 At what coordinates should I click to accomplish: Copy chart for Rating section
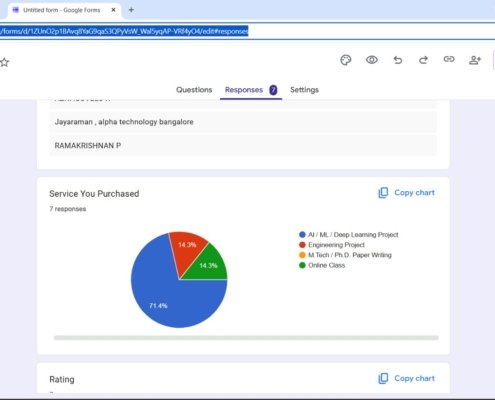coord(407,378)
